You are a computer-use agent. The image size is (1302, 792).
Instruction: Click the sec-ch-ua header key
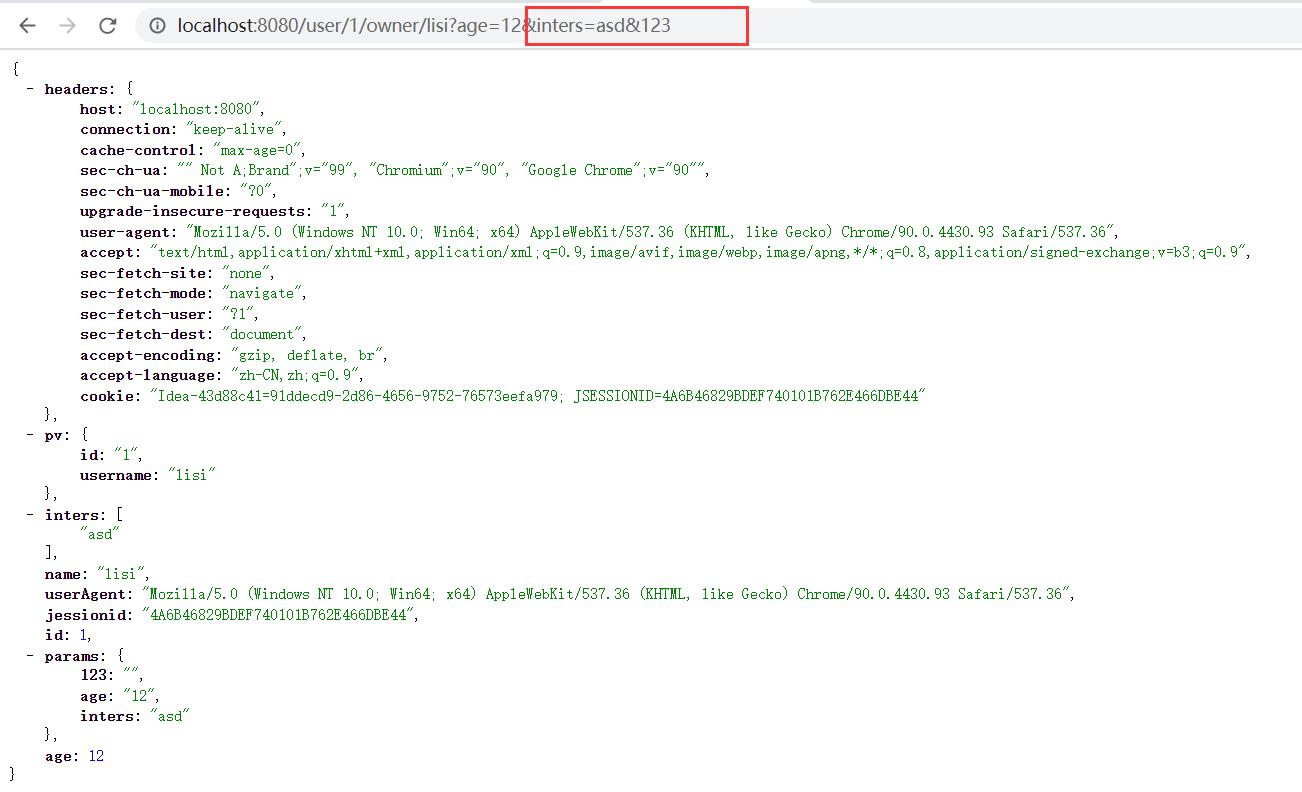121,170
